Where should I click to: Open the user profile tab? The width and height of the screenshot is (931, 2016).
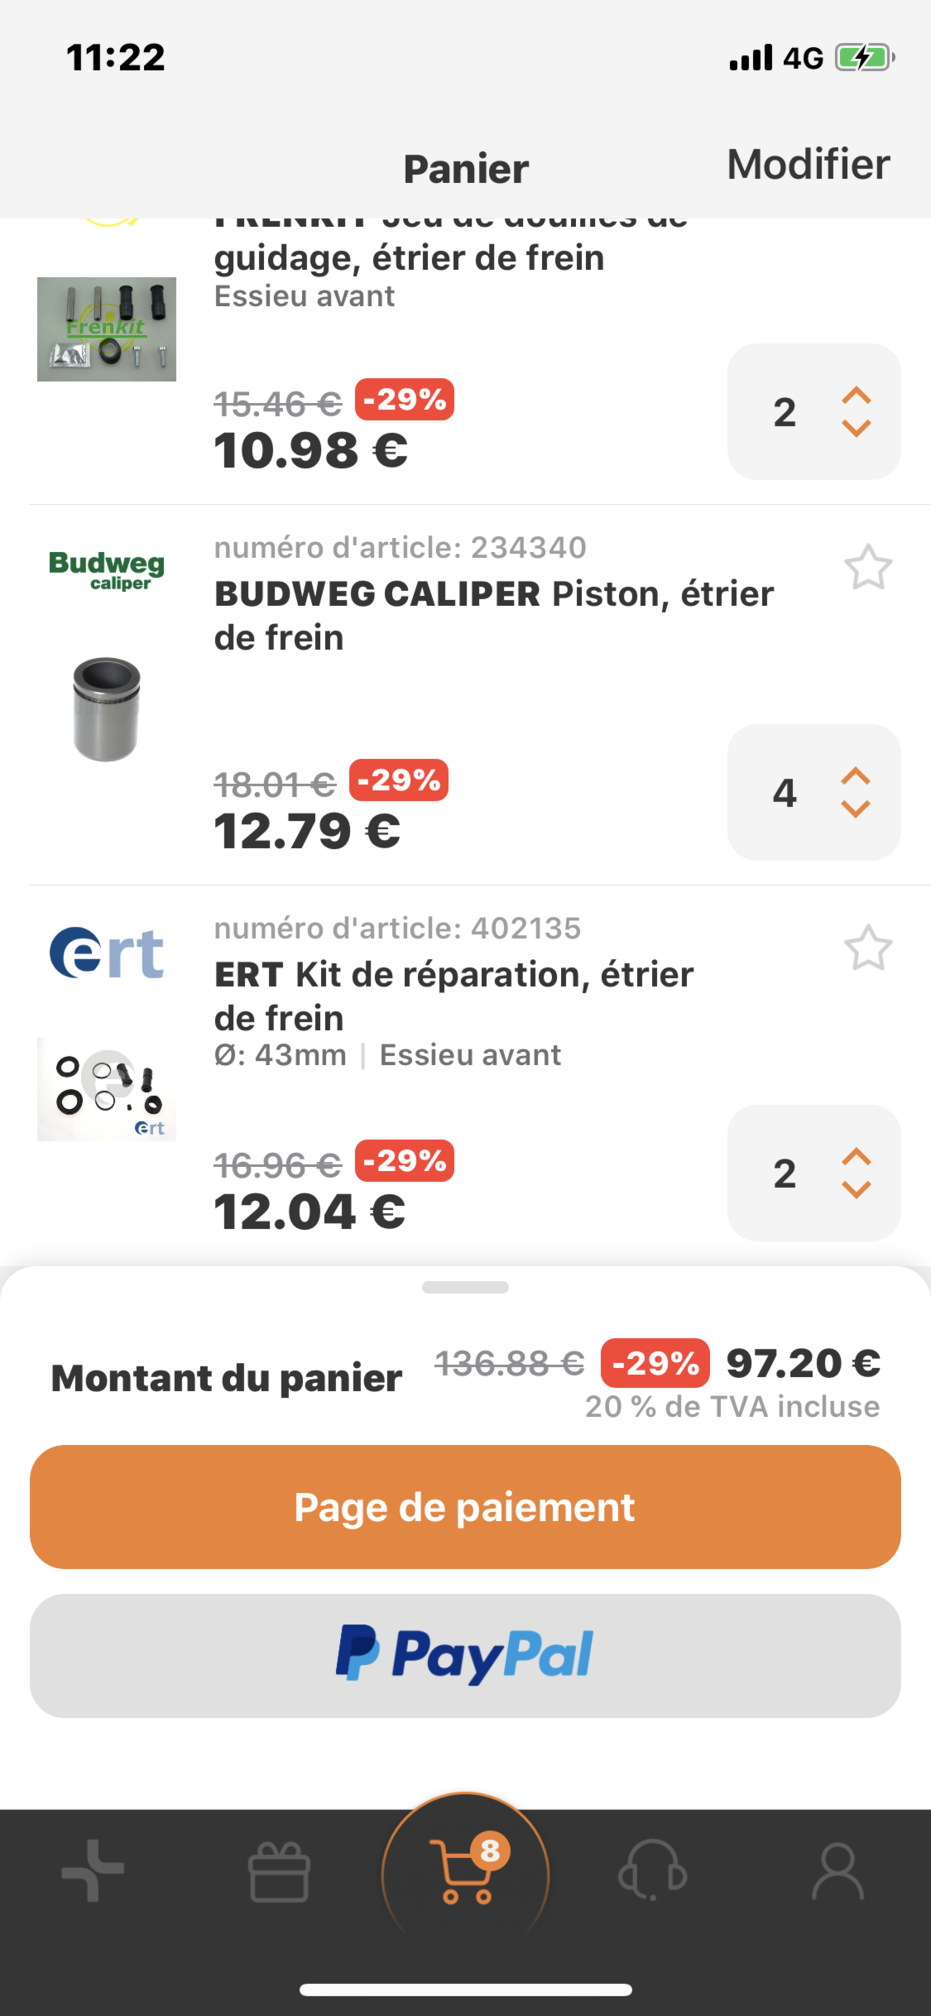[838, 1872]
